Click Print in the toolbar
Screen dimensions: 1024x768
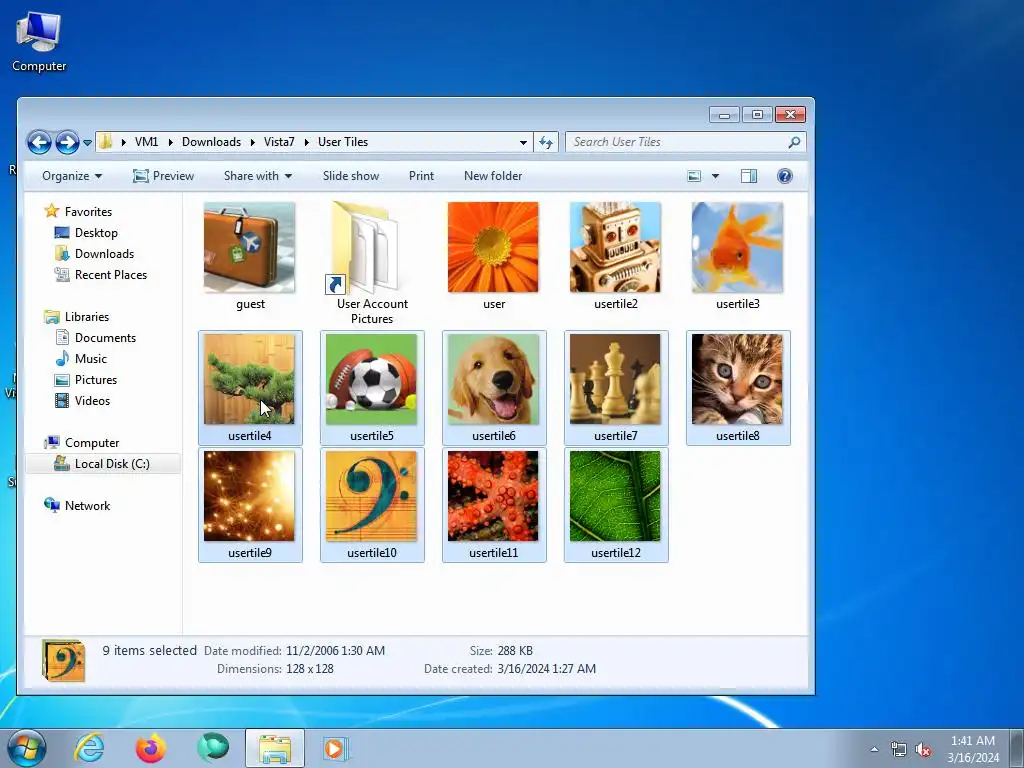(x=421, y=176)
